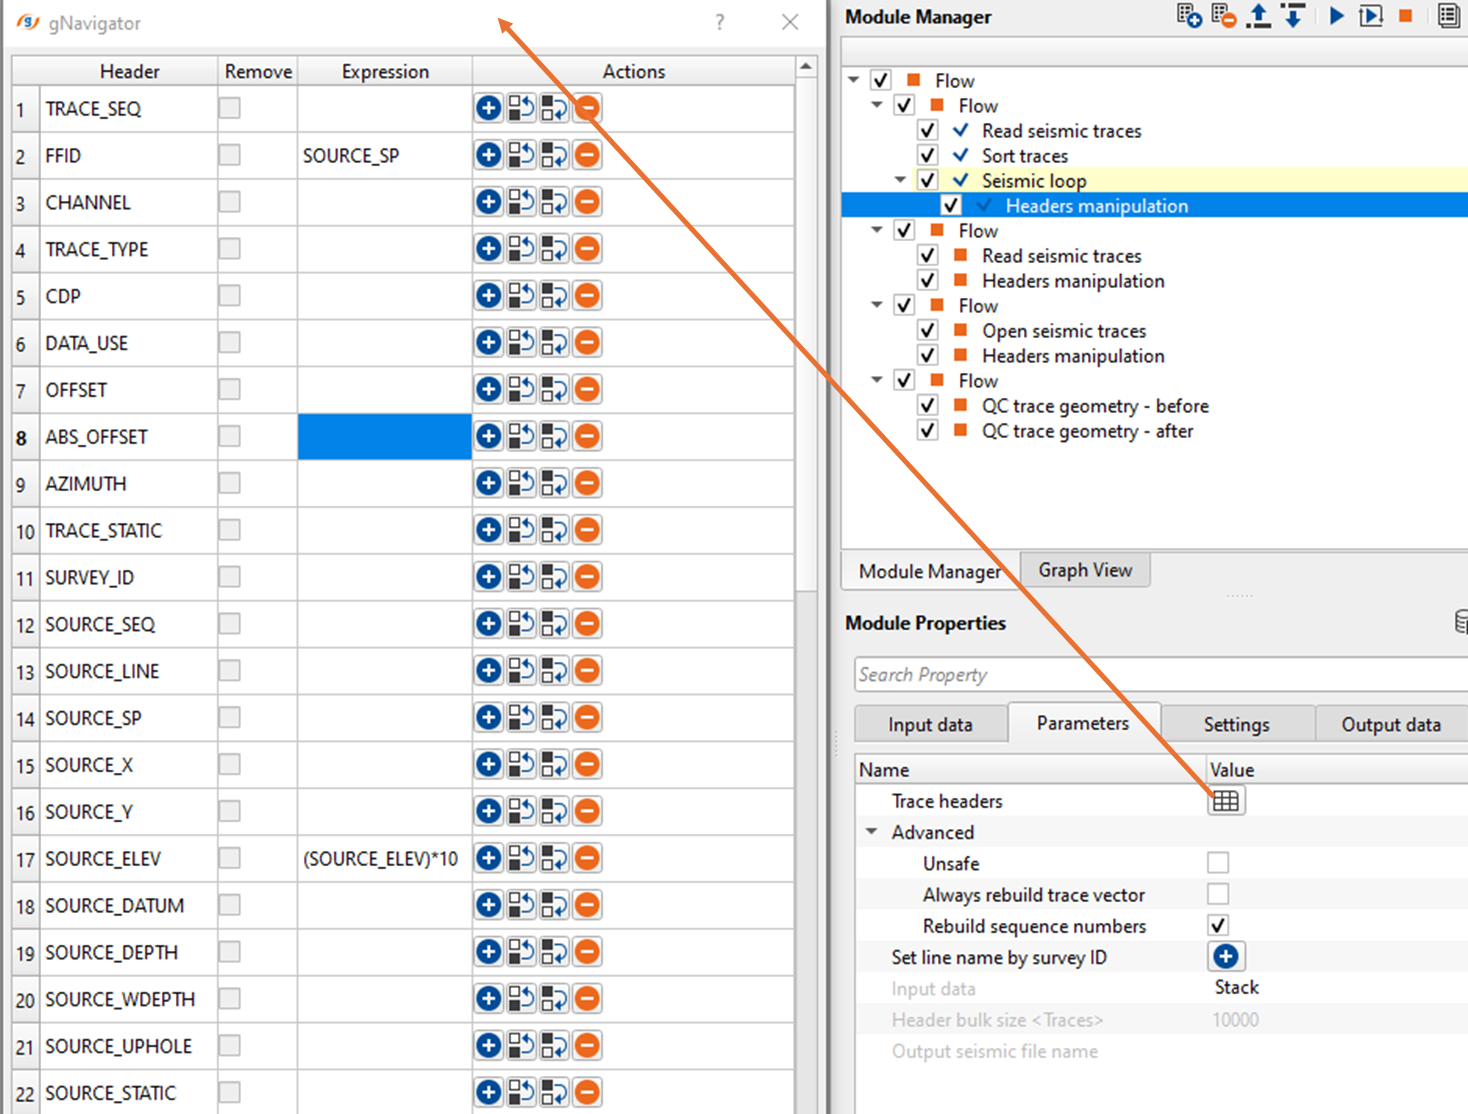Select QC trace geometry - after module
Viewport: 1468px width, 1114px height.
click(x=1087, y=431)
